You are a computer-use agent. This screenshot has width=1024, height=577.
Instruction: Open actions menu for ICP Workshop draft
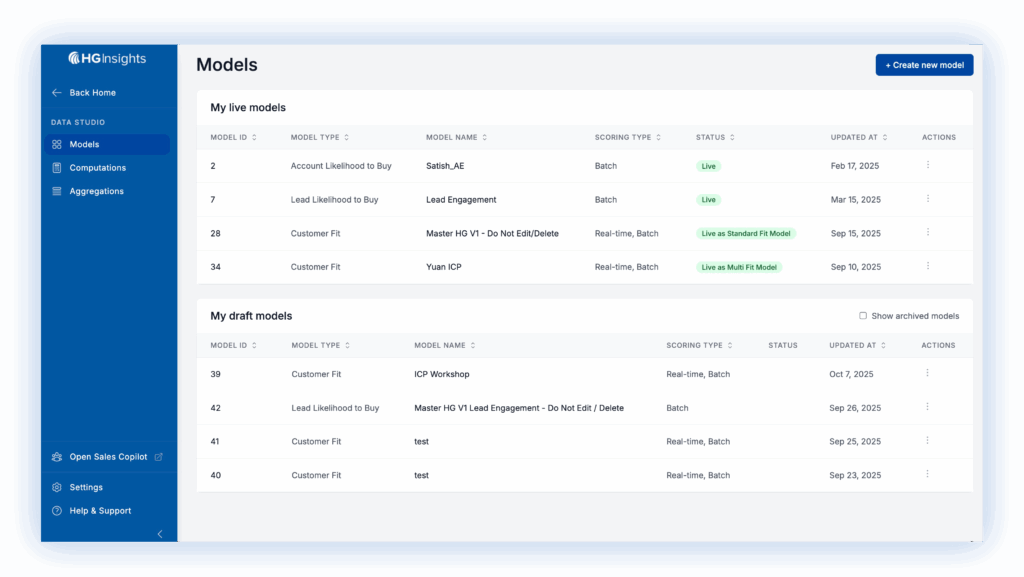pos(927,374)
